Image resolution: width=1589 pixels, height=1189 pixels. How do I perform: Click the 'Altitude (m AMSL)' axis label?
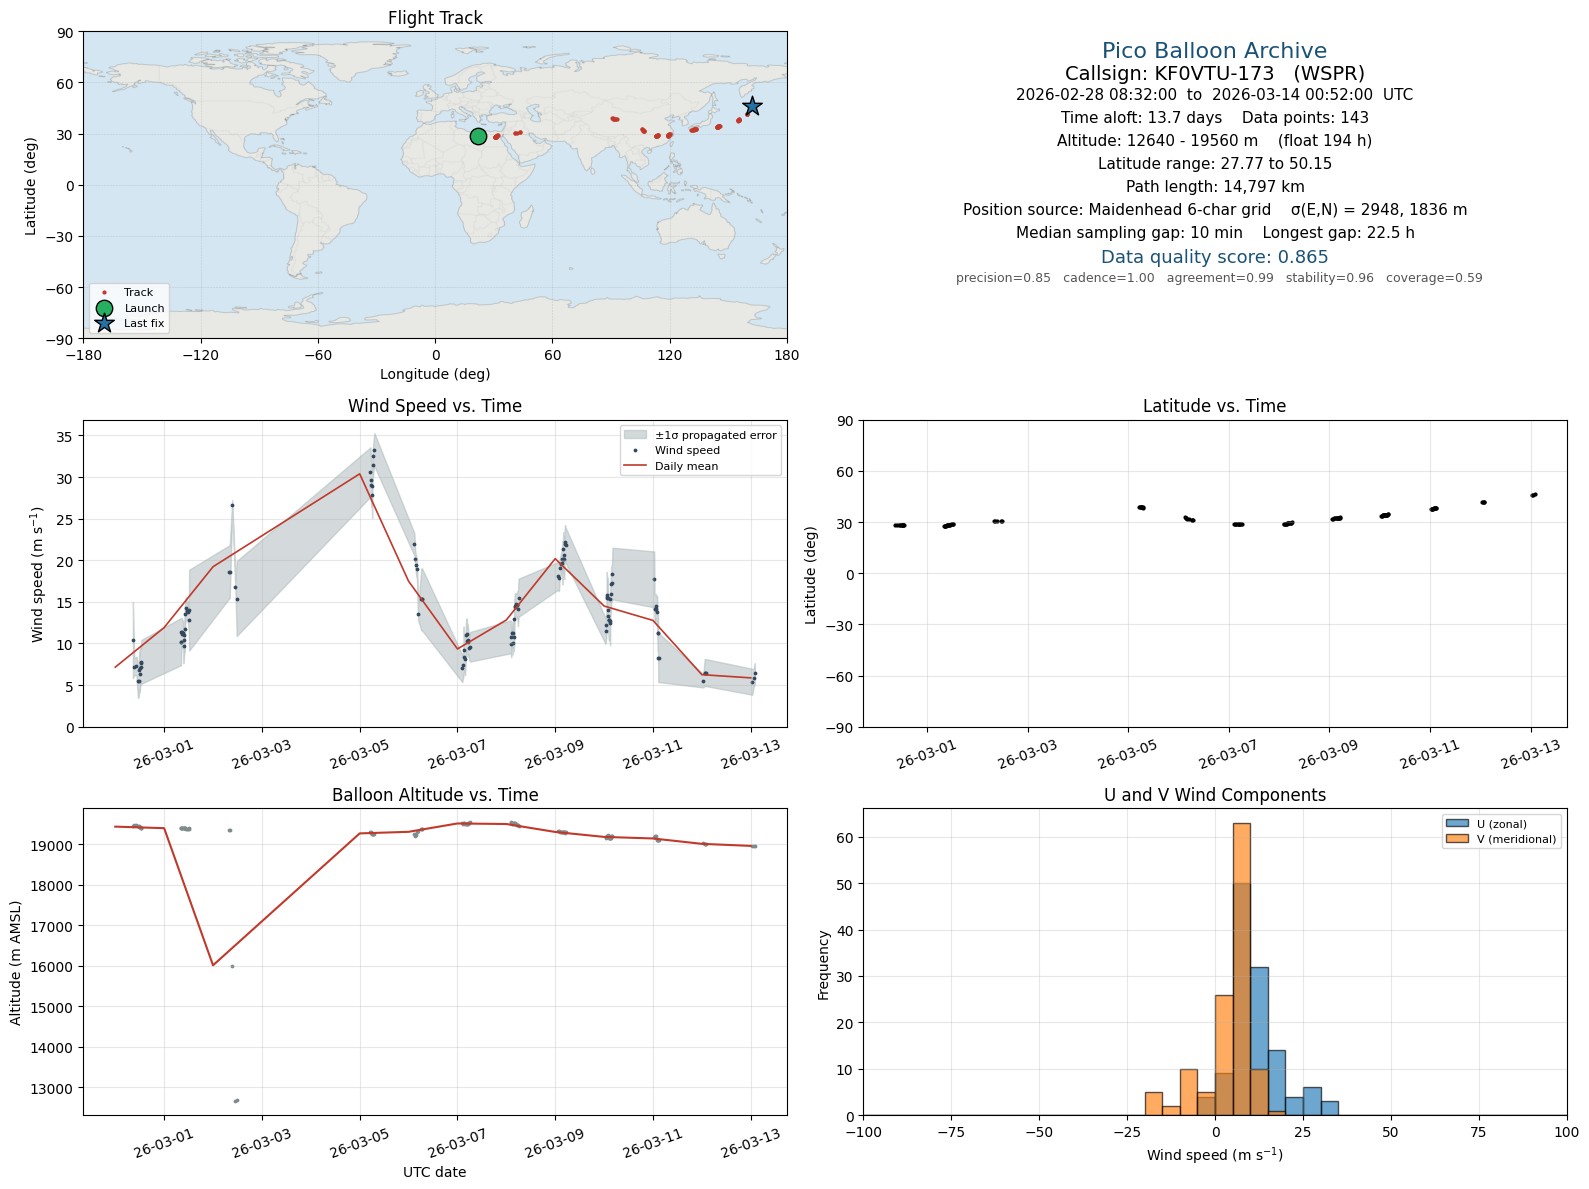coord(16,962)
